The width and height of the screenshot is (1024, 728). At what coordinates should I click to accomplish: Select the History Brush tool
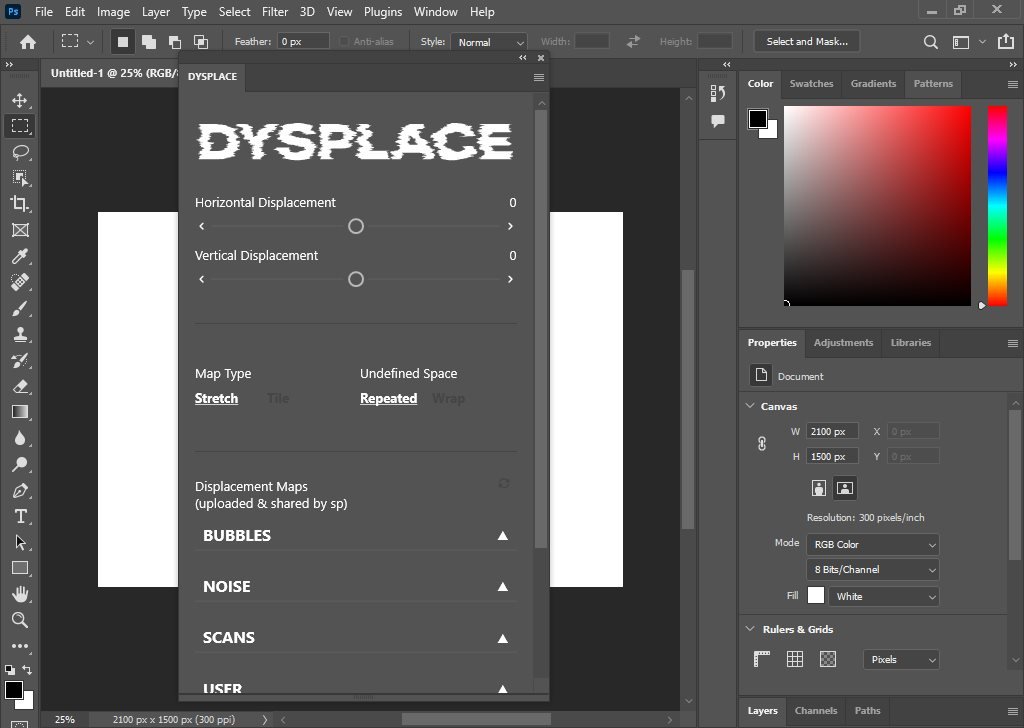click(20, 360)
